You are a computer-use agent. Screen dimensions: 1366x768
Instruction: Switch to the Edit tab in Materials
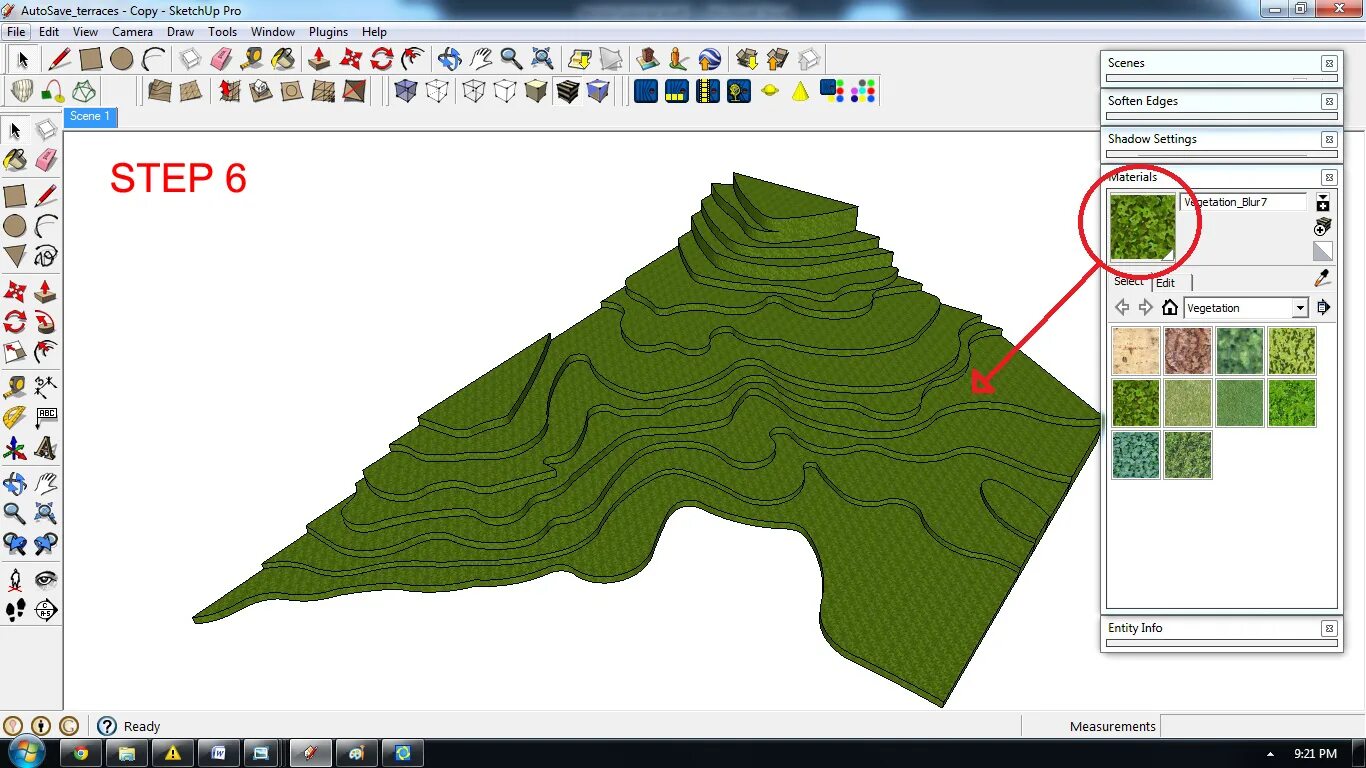(x=1166, y=283)
